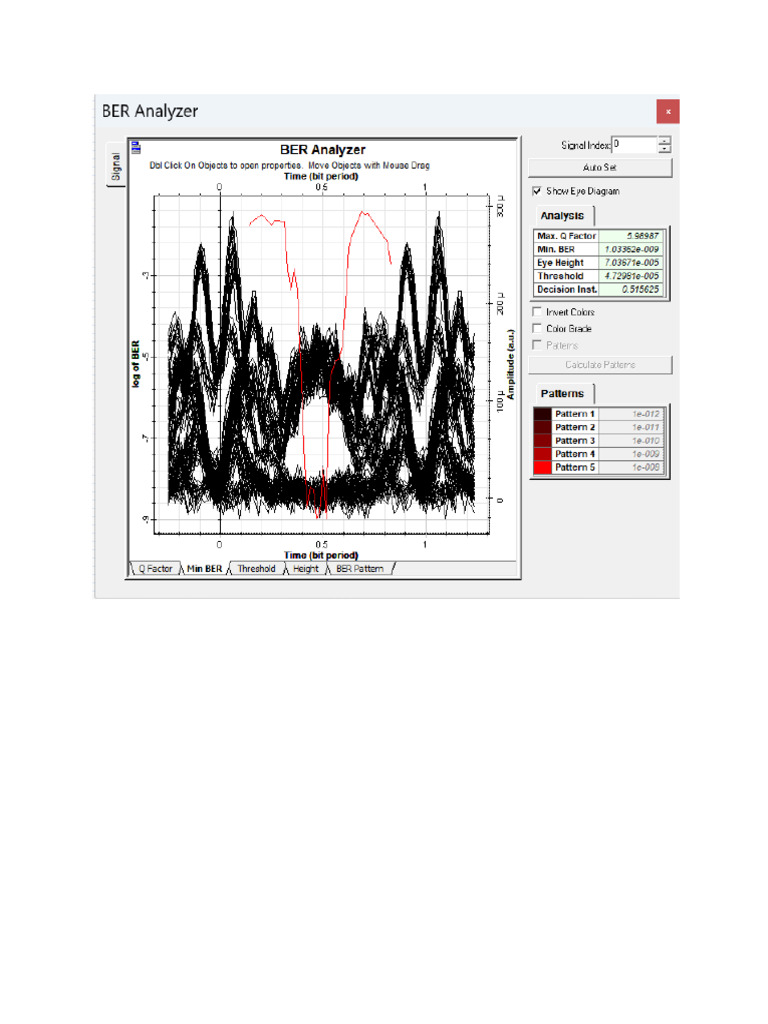Toggle the Patterns checkbox
Viewport: 768px width, 1024px height.
537,344
